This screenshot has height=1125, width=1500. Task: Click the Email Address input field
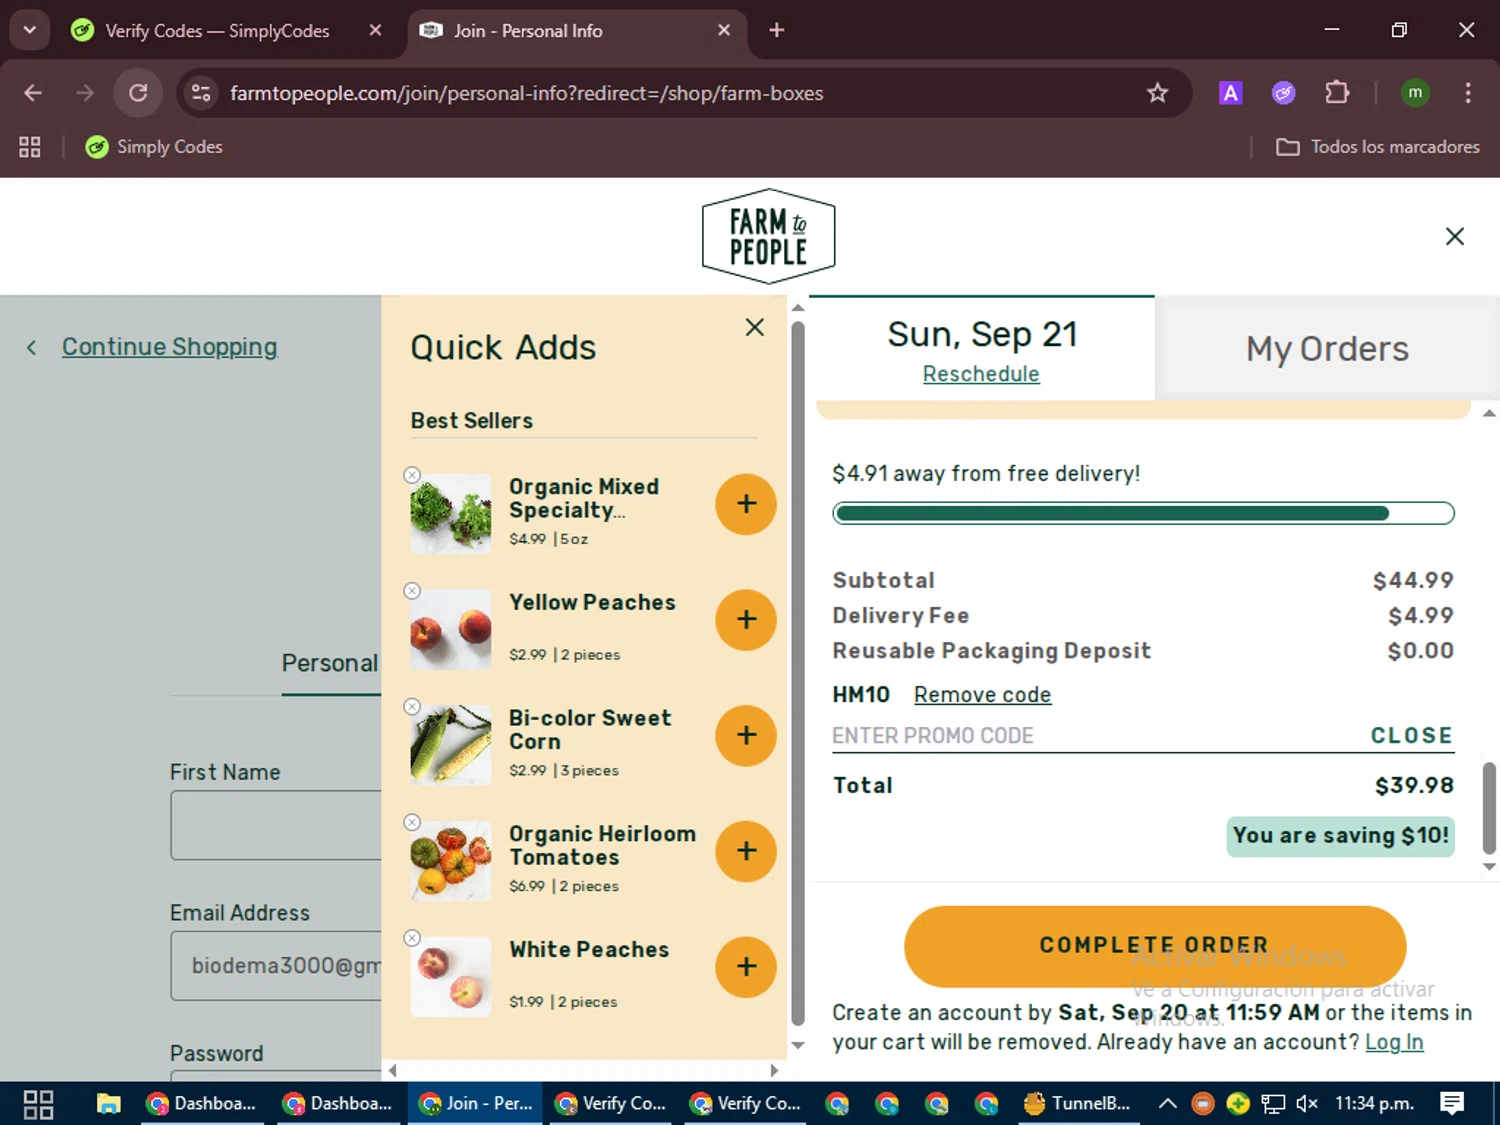276,966
